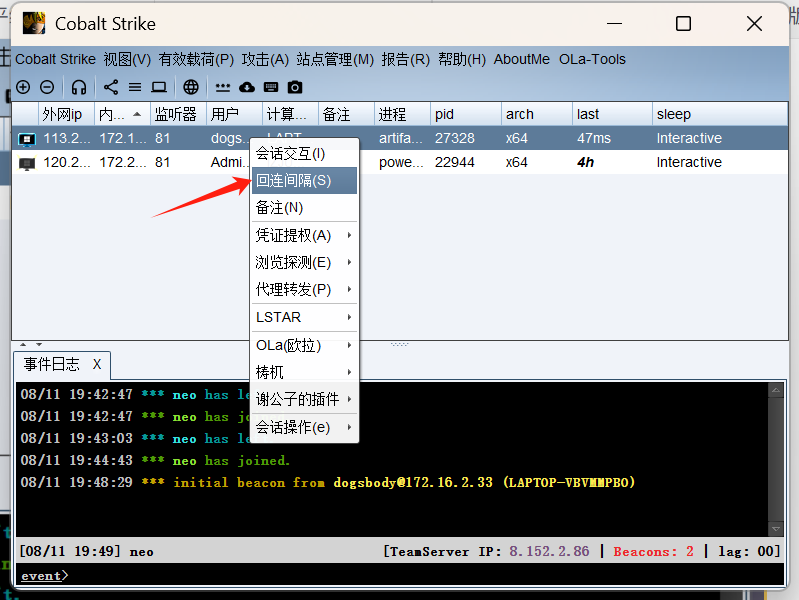Image resolution: width=799 pixels, height=600 pixels.
Task: Sort by the last column header
Action: pos(612,114)
